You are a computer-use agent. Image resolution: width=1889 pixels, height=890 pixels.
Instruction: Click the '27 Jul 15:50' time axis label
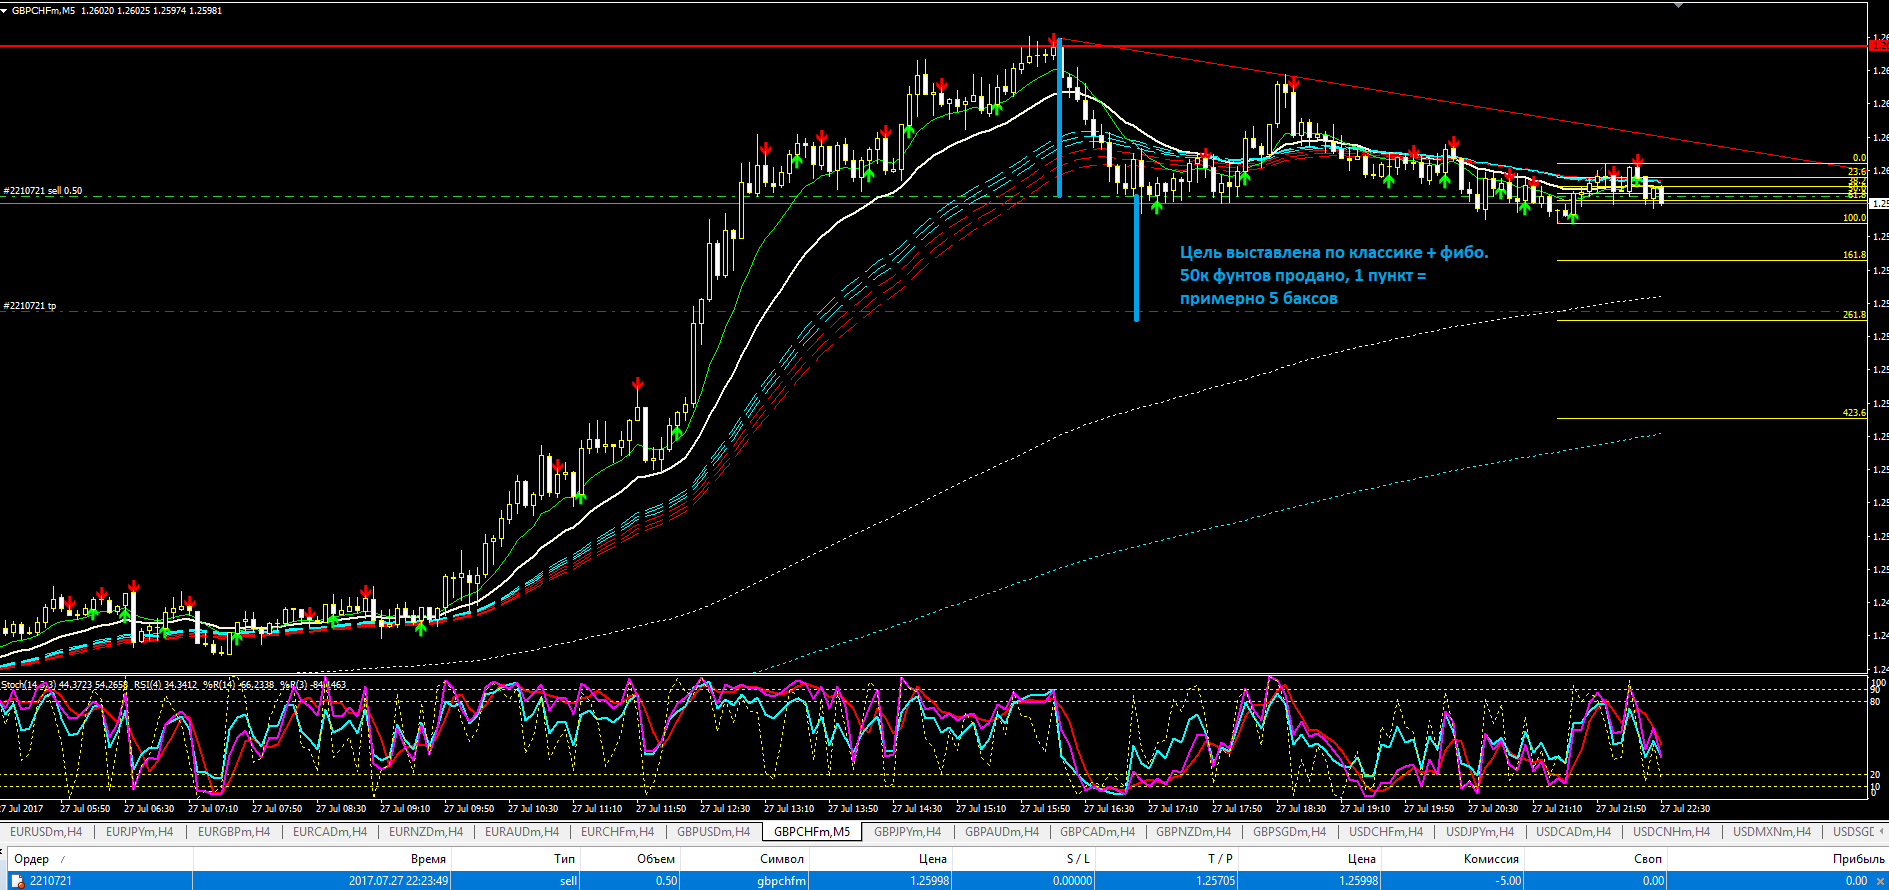click(1045, 808)
